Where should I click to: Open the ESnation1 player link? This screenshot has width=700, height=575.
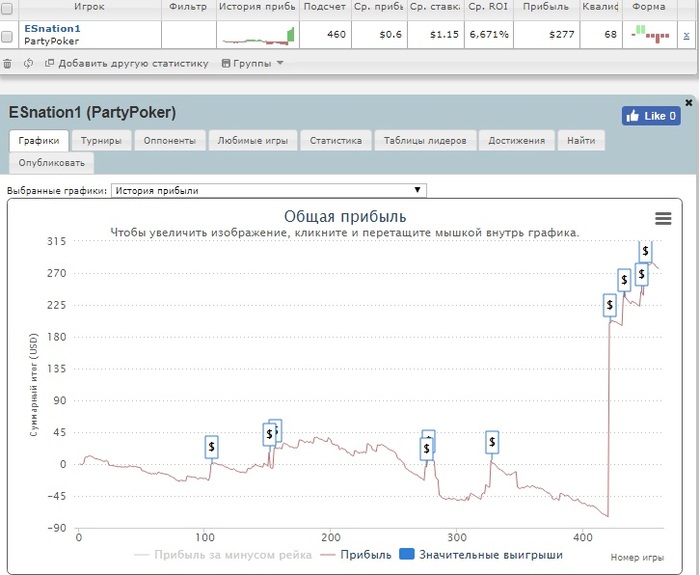[x=52, y=29]
